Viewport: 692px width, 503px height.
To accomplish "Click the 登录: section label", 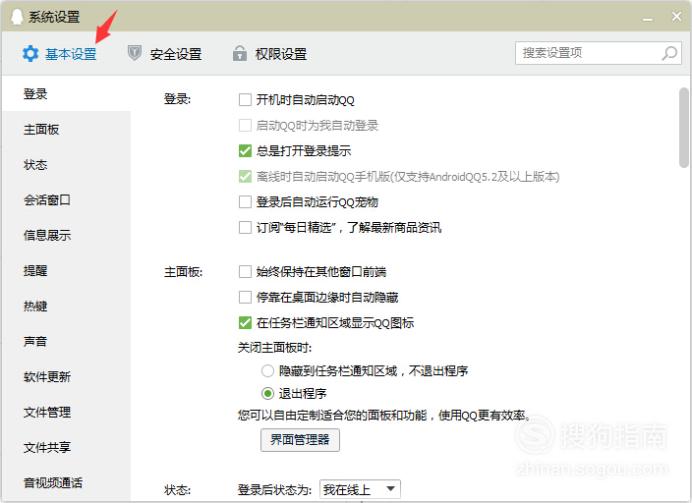I will pos(177,99).
